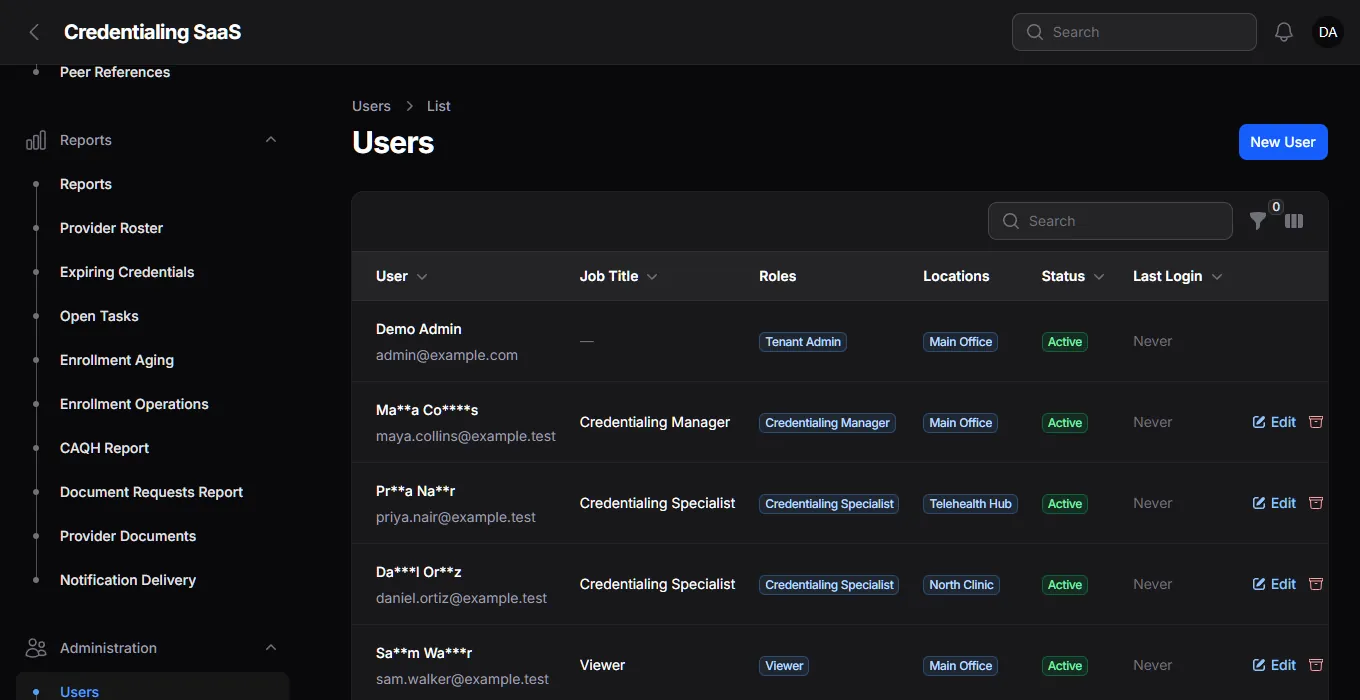Edit the maya.collins@example.test user
The width and height of the screenshot is (1360, 700).
pyautogui.click(x=1274, y=422)
